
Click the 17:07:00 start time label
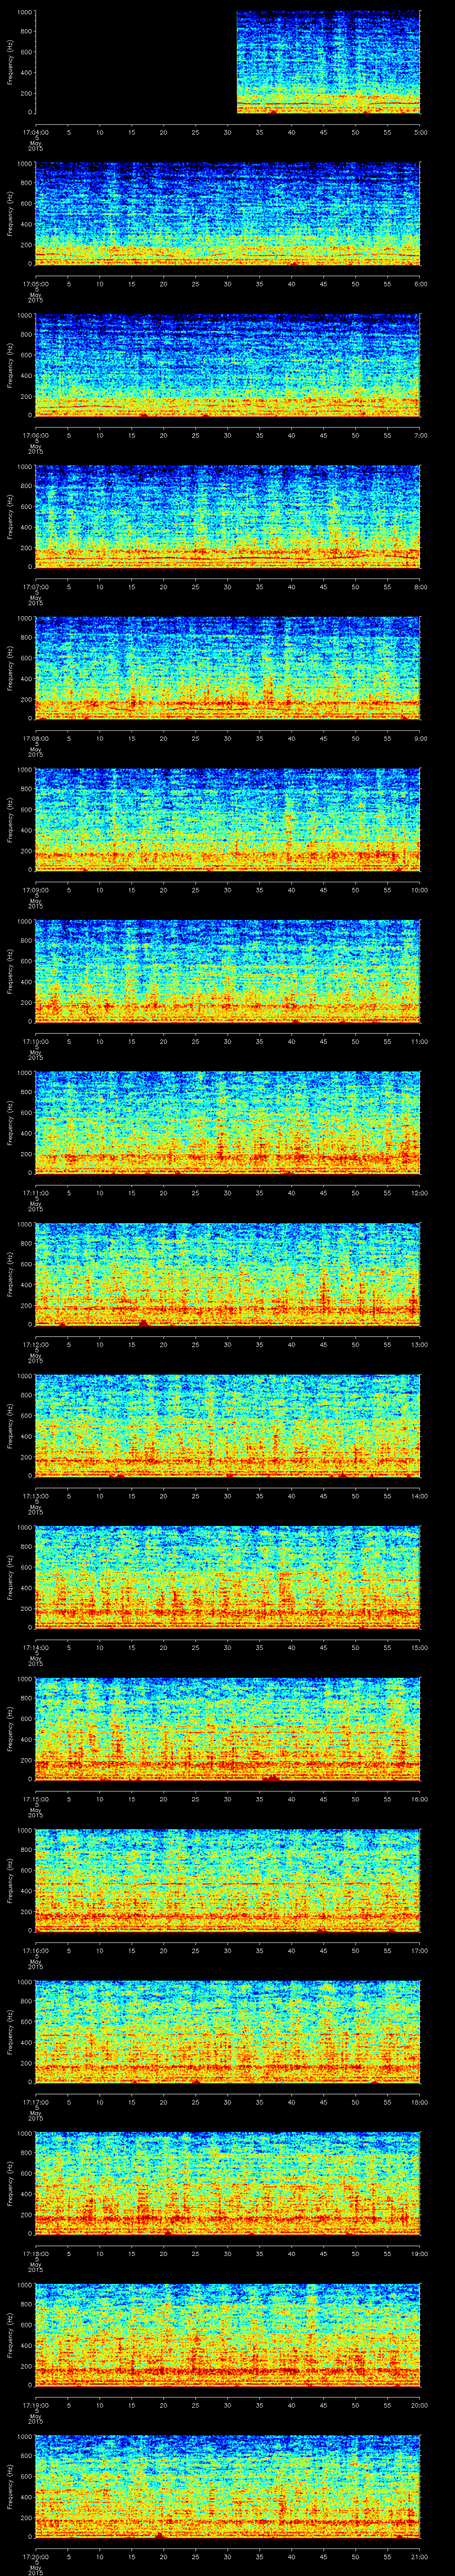(x=35, y=587)
